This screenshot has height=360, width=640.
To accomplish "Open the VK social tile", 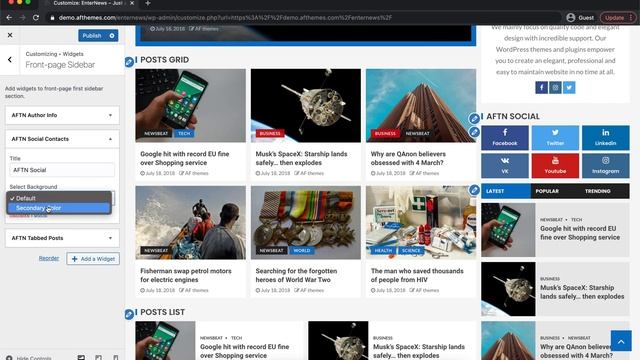I will (x=505, y=166).
